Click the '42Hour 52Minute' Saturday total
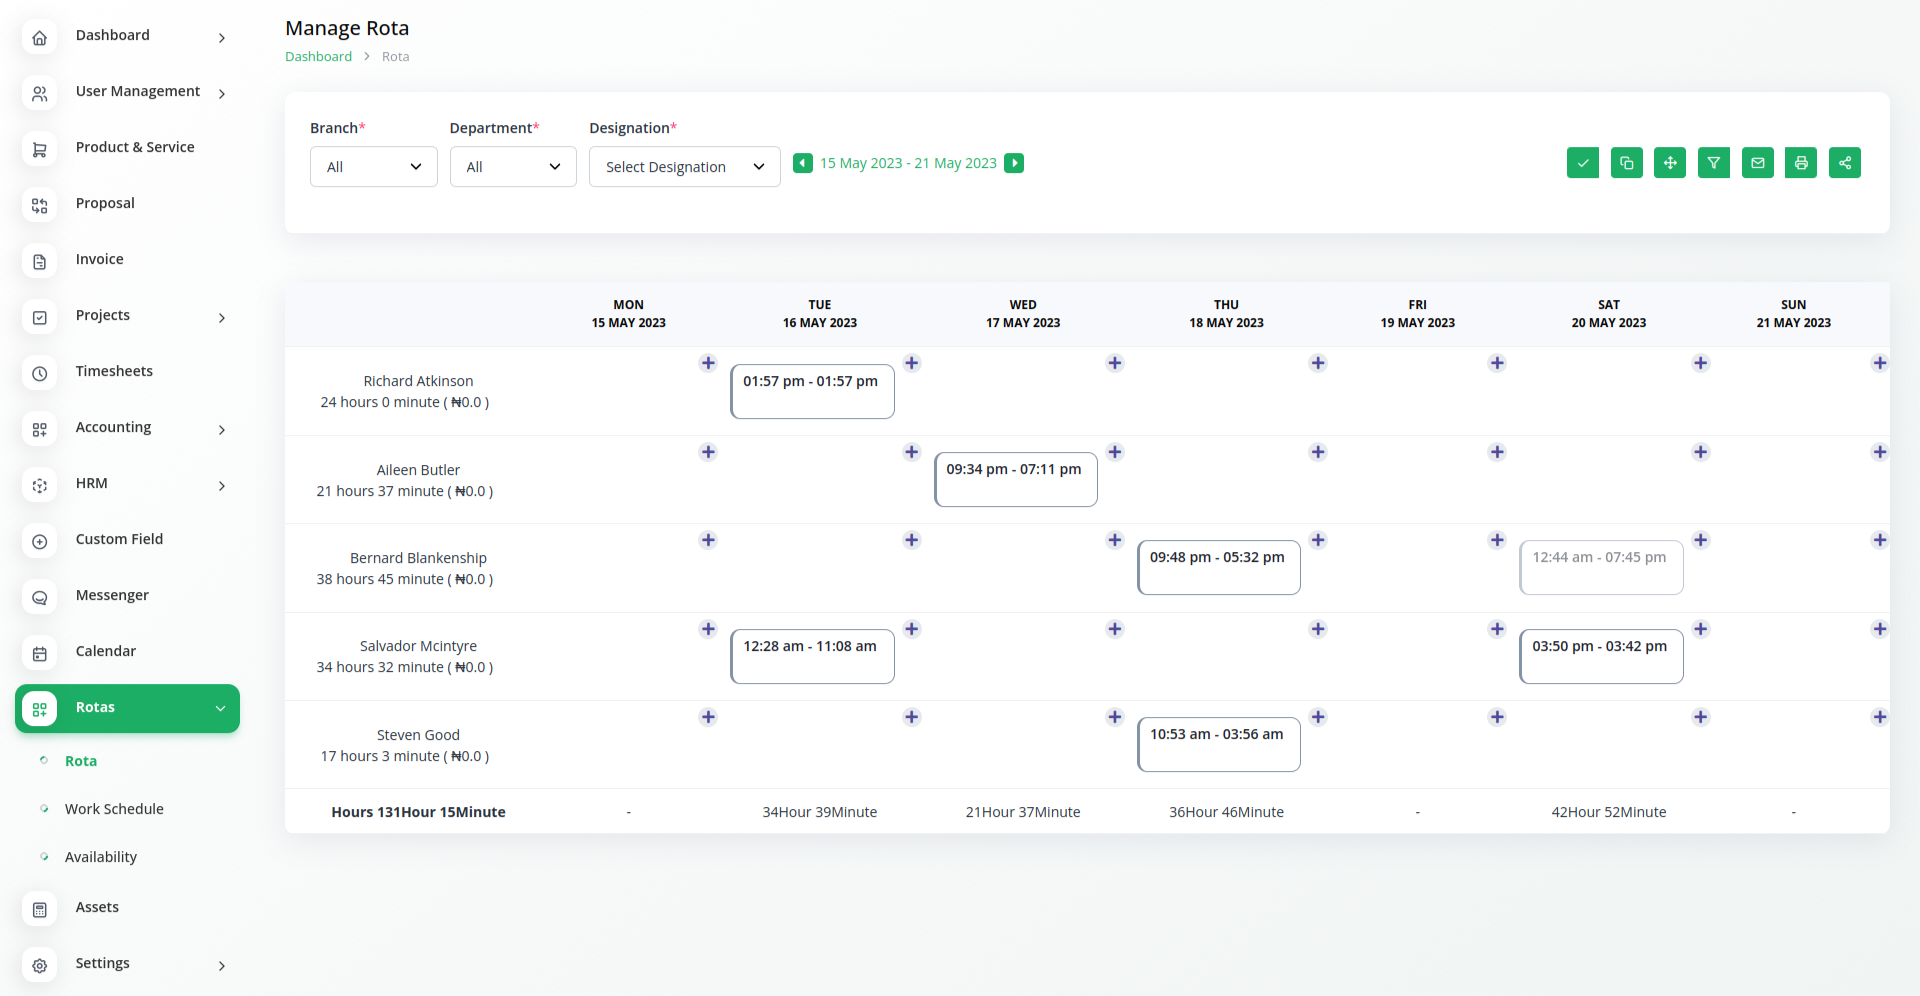 click(1608, 812)
